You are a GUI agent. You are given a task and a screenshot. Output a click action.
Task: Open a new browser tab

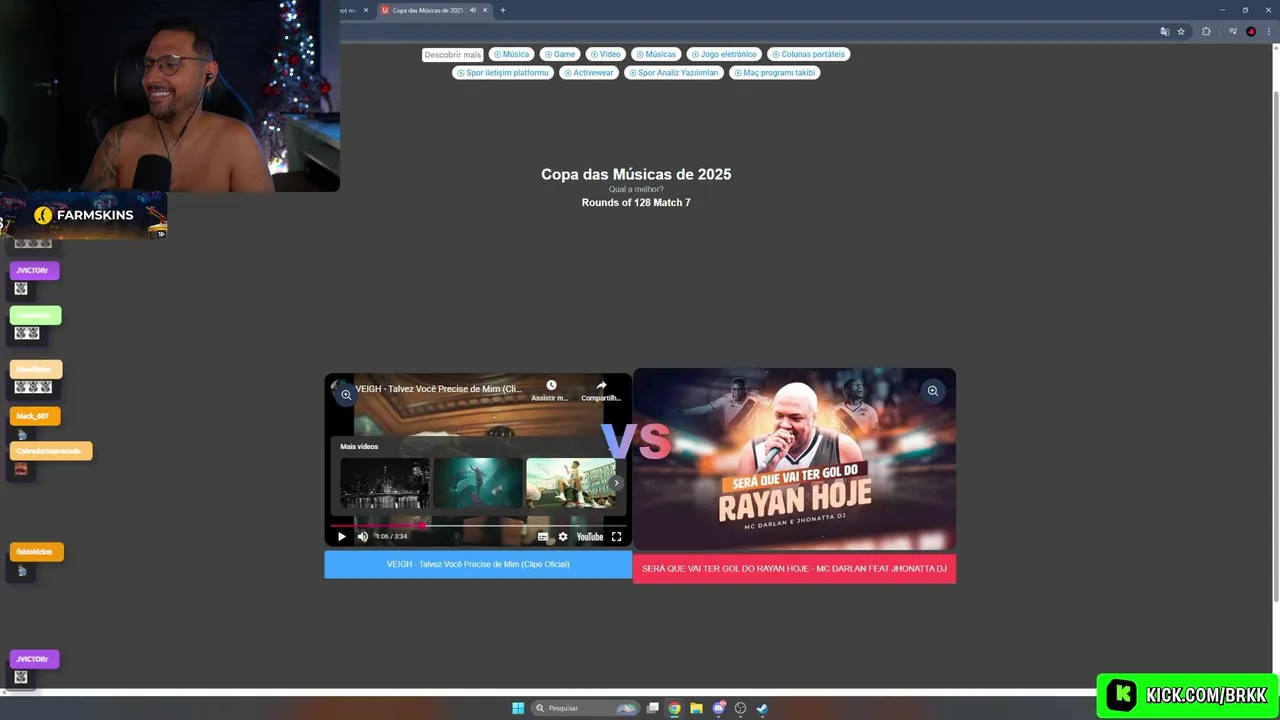503,10
